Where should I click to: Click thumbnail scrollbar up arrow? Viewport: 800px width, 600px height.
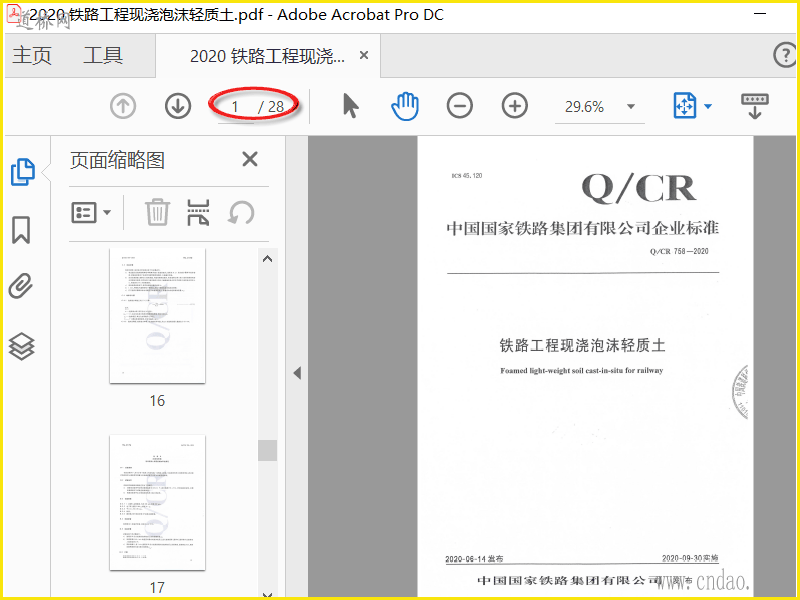[267, 259]
